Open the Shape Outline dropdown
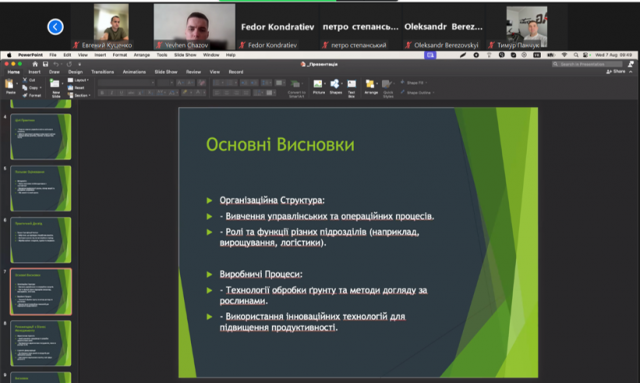The height and width of the screenshot is (383, 640). (x=417, y=93)
